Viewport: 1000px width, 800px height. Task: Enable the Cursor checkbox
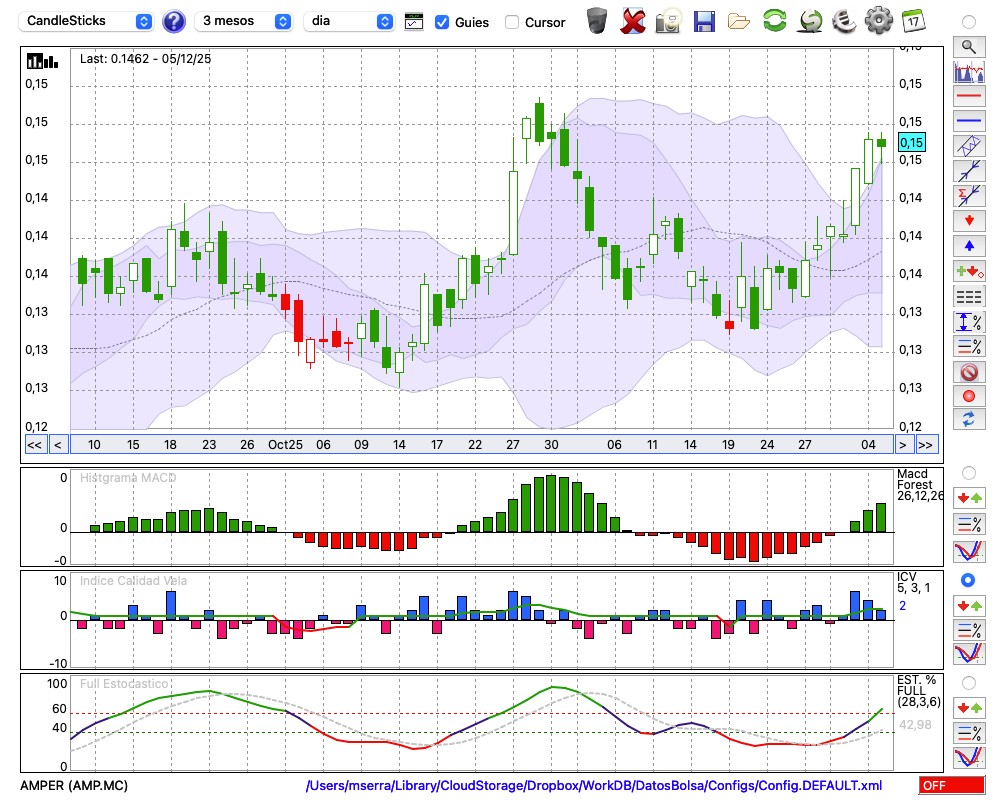(x=512, y=22)
